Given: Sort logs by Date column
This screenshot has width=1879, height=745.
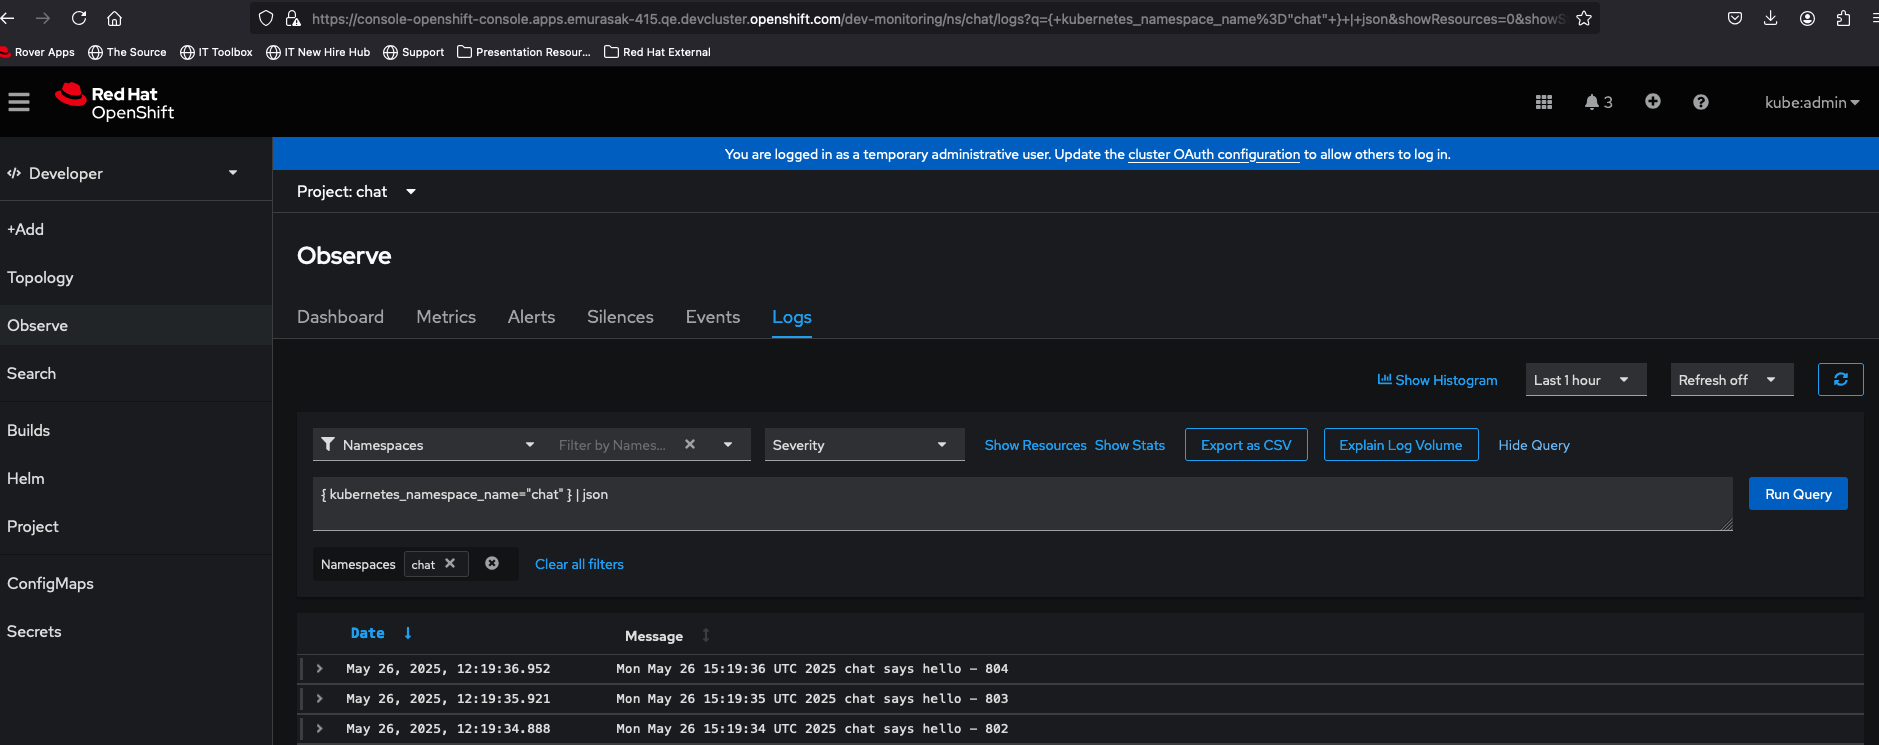Looking at the screenshot, I should [368, 633].
